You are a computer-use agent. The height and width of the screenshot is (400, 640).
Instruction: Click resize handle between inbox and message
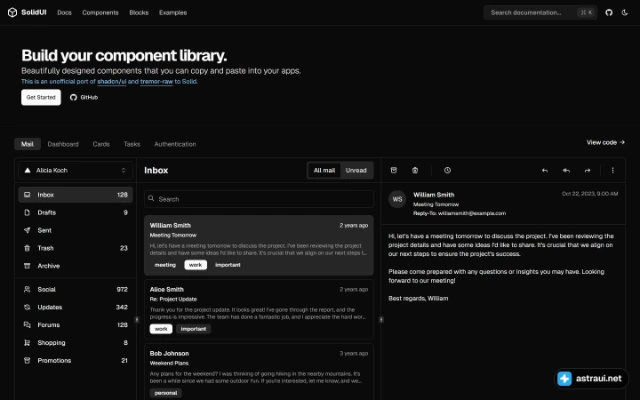(381, 320)
